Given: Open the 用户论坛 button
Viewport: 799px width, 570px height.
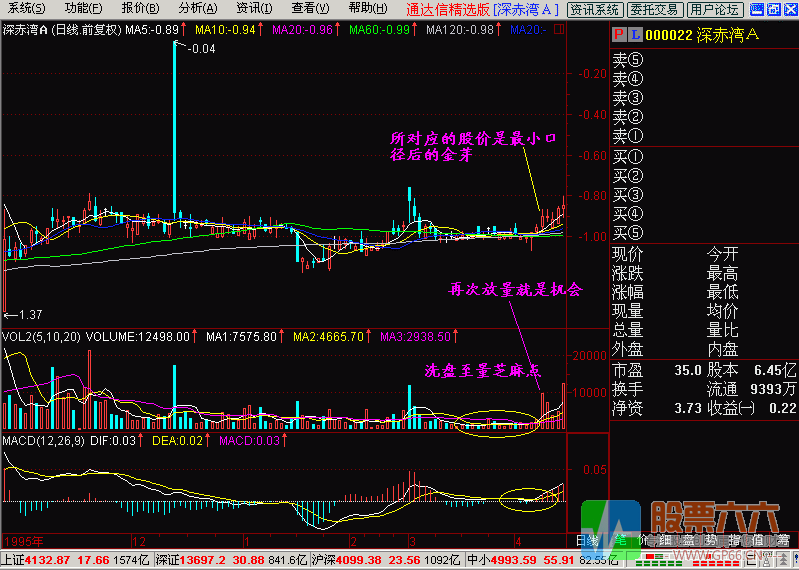Looking at the screenshot, I should click(x=714, y=9).
